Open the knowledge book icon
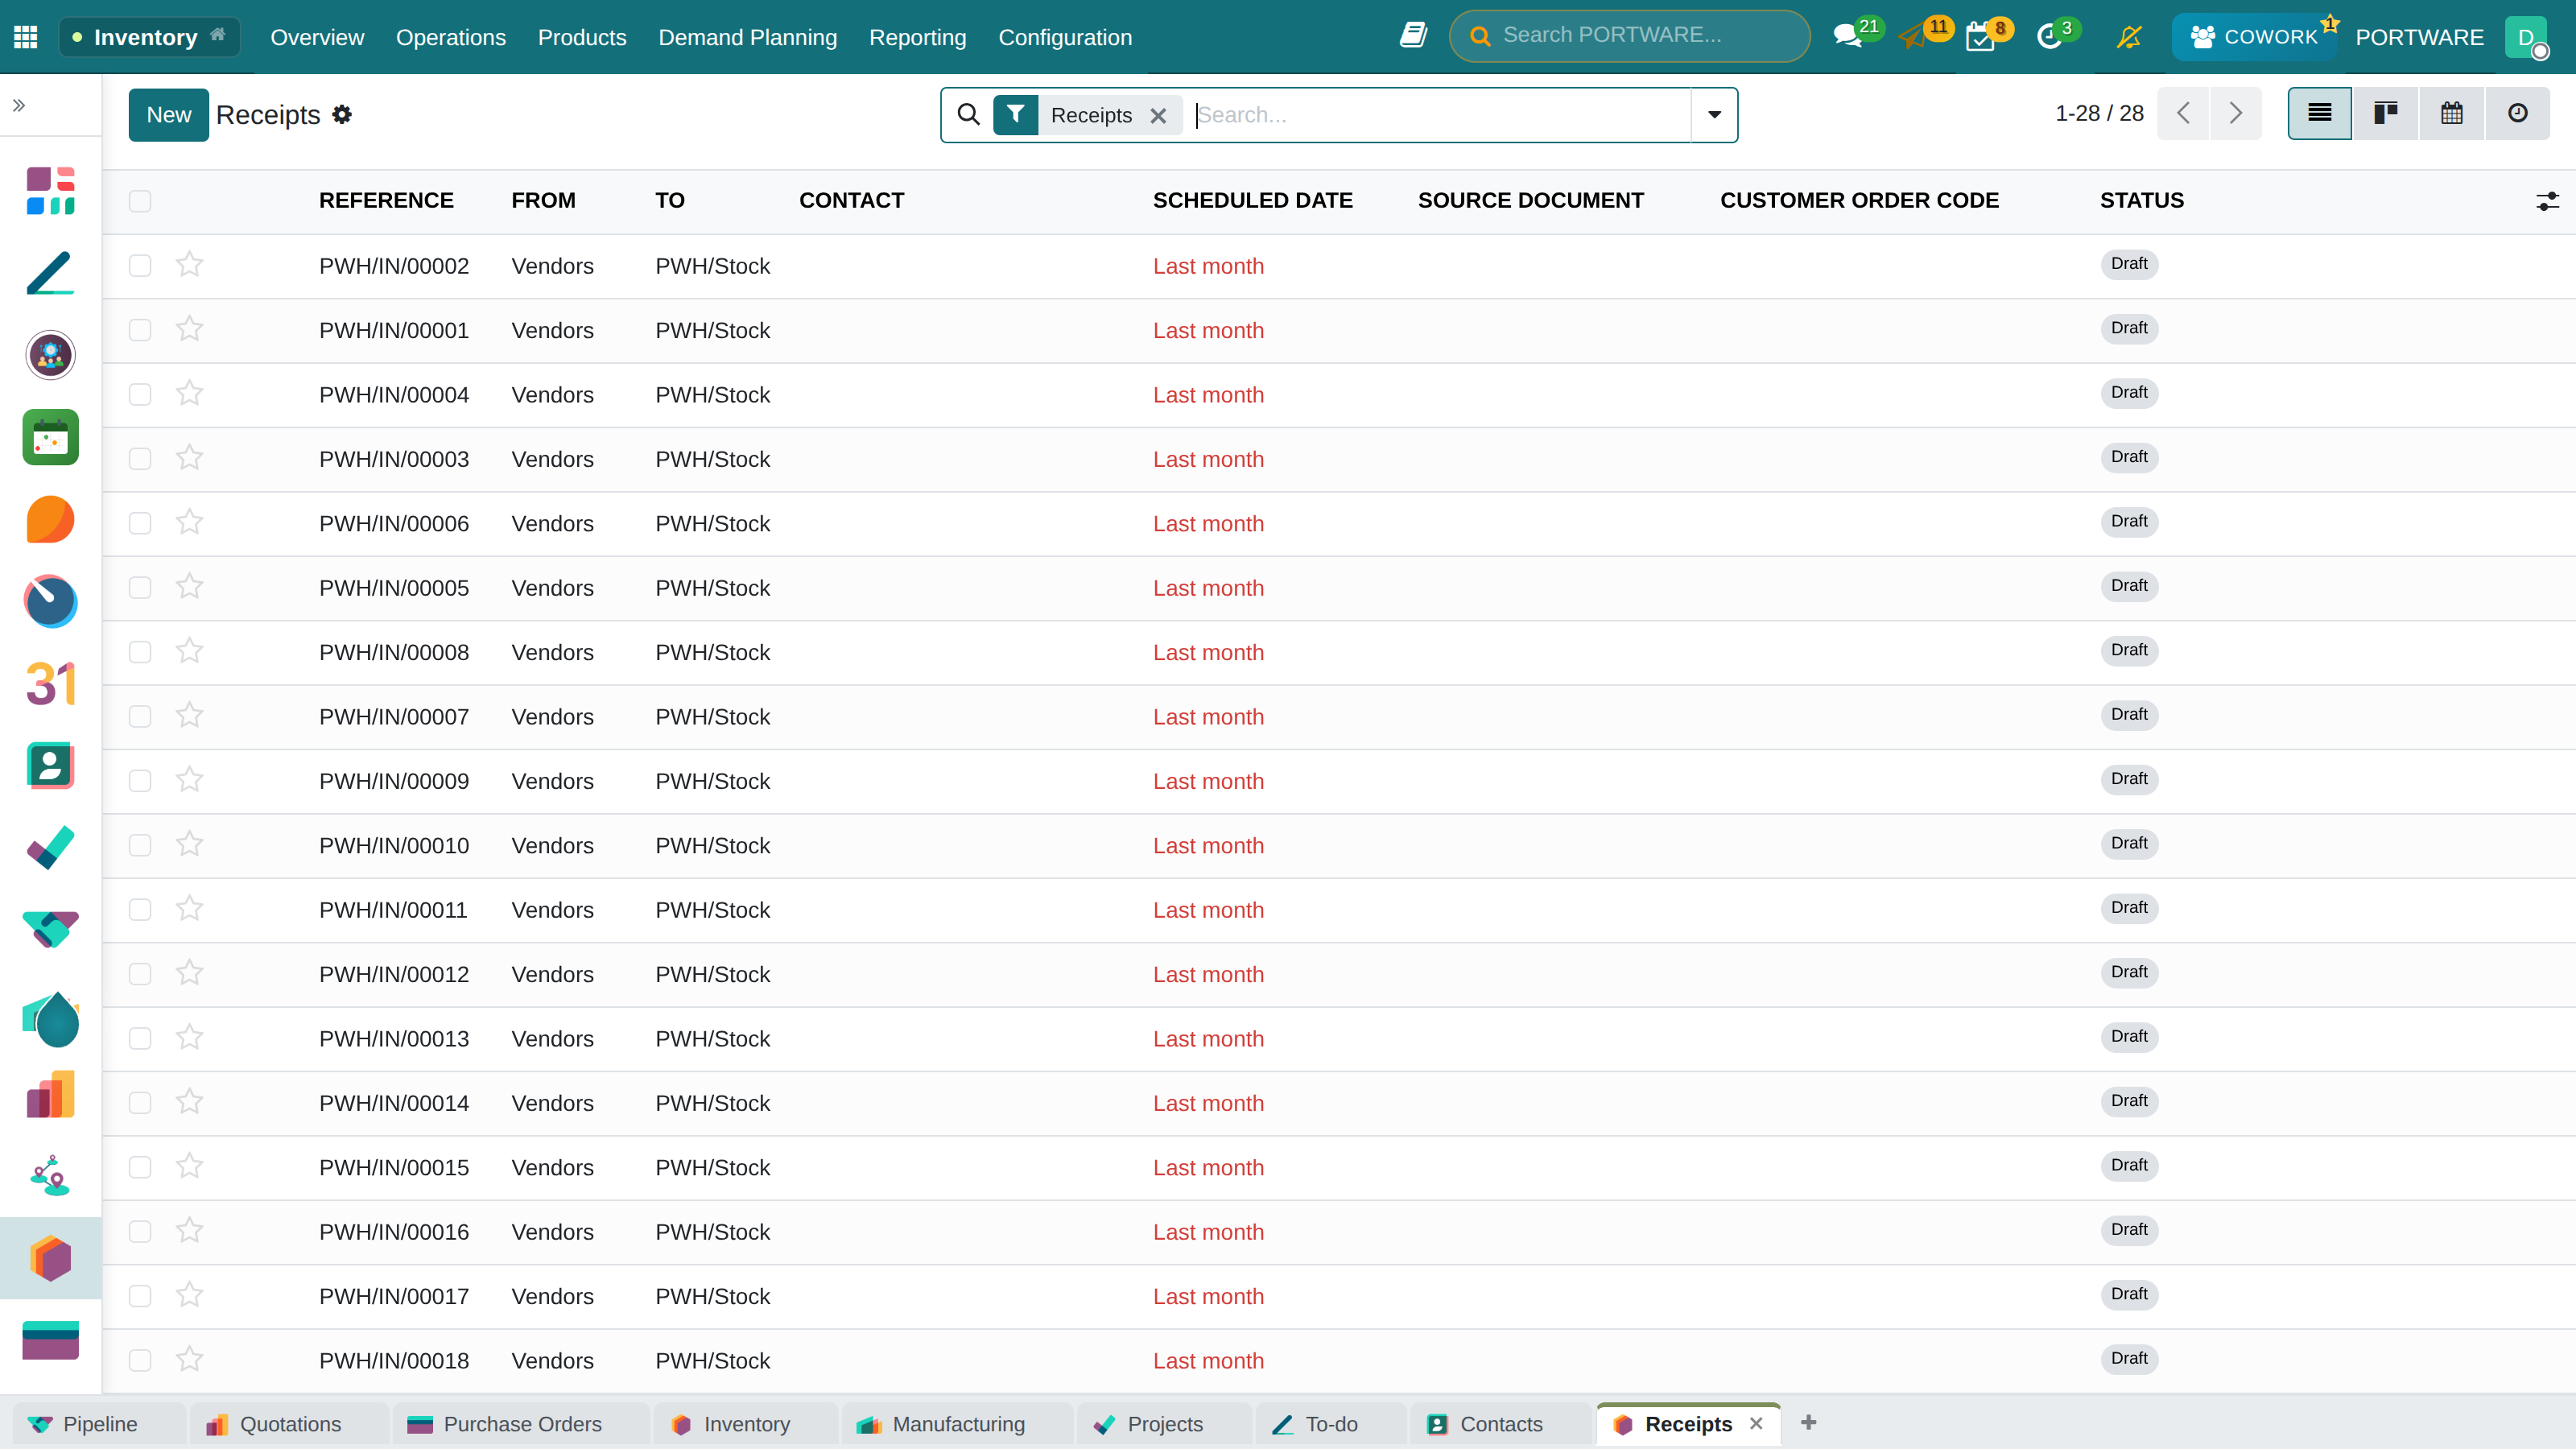Viewport: 2576px width, 1449px height. 1413,36
